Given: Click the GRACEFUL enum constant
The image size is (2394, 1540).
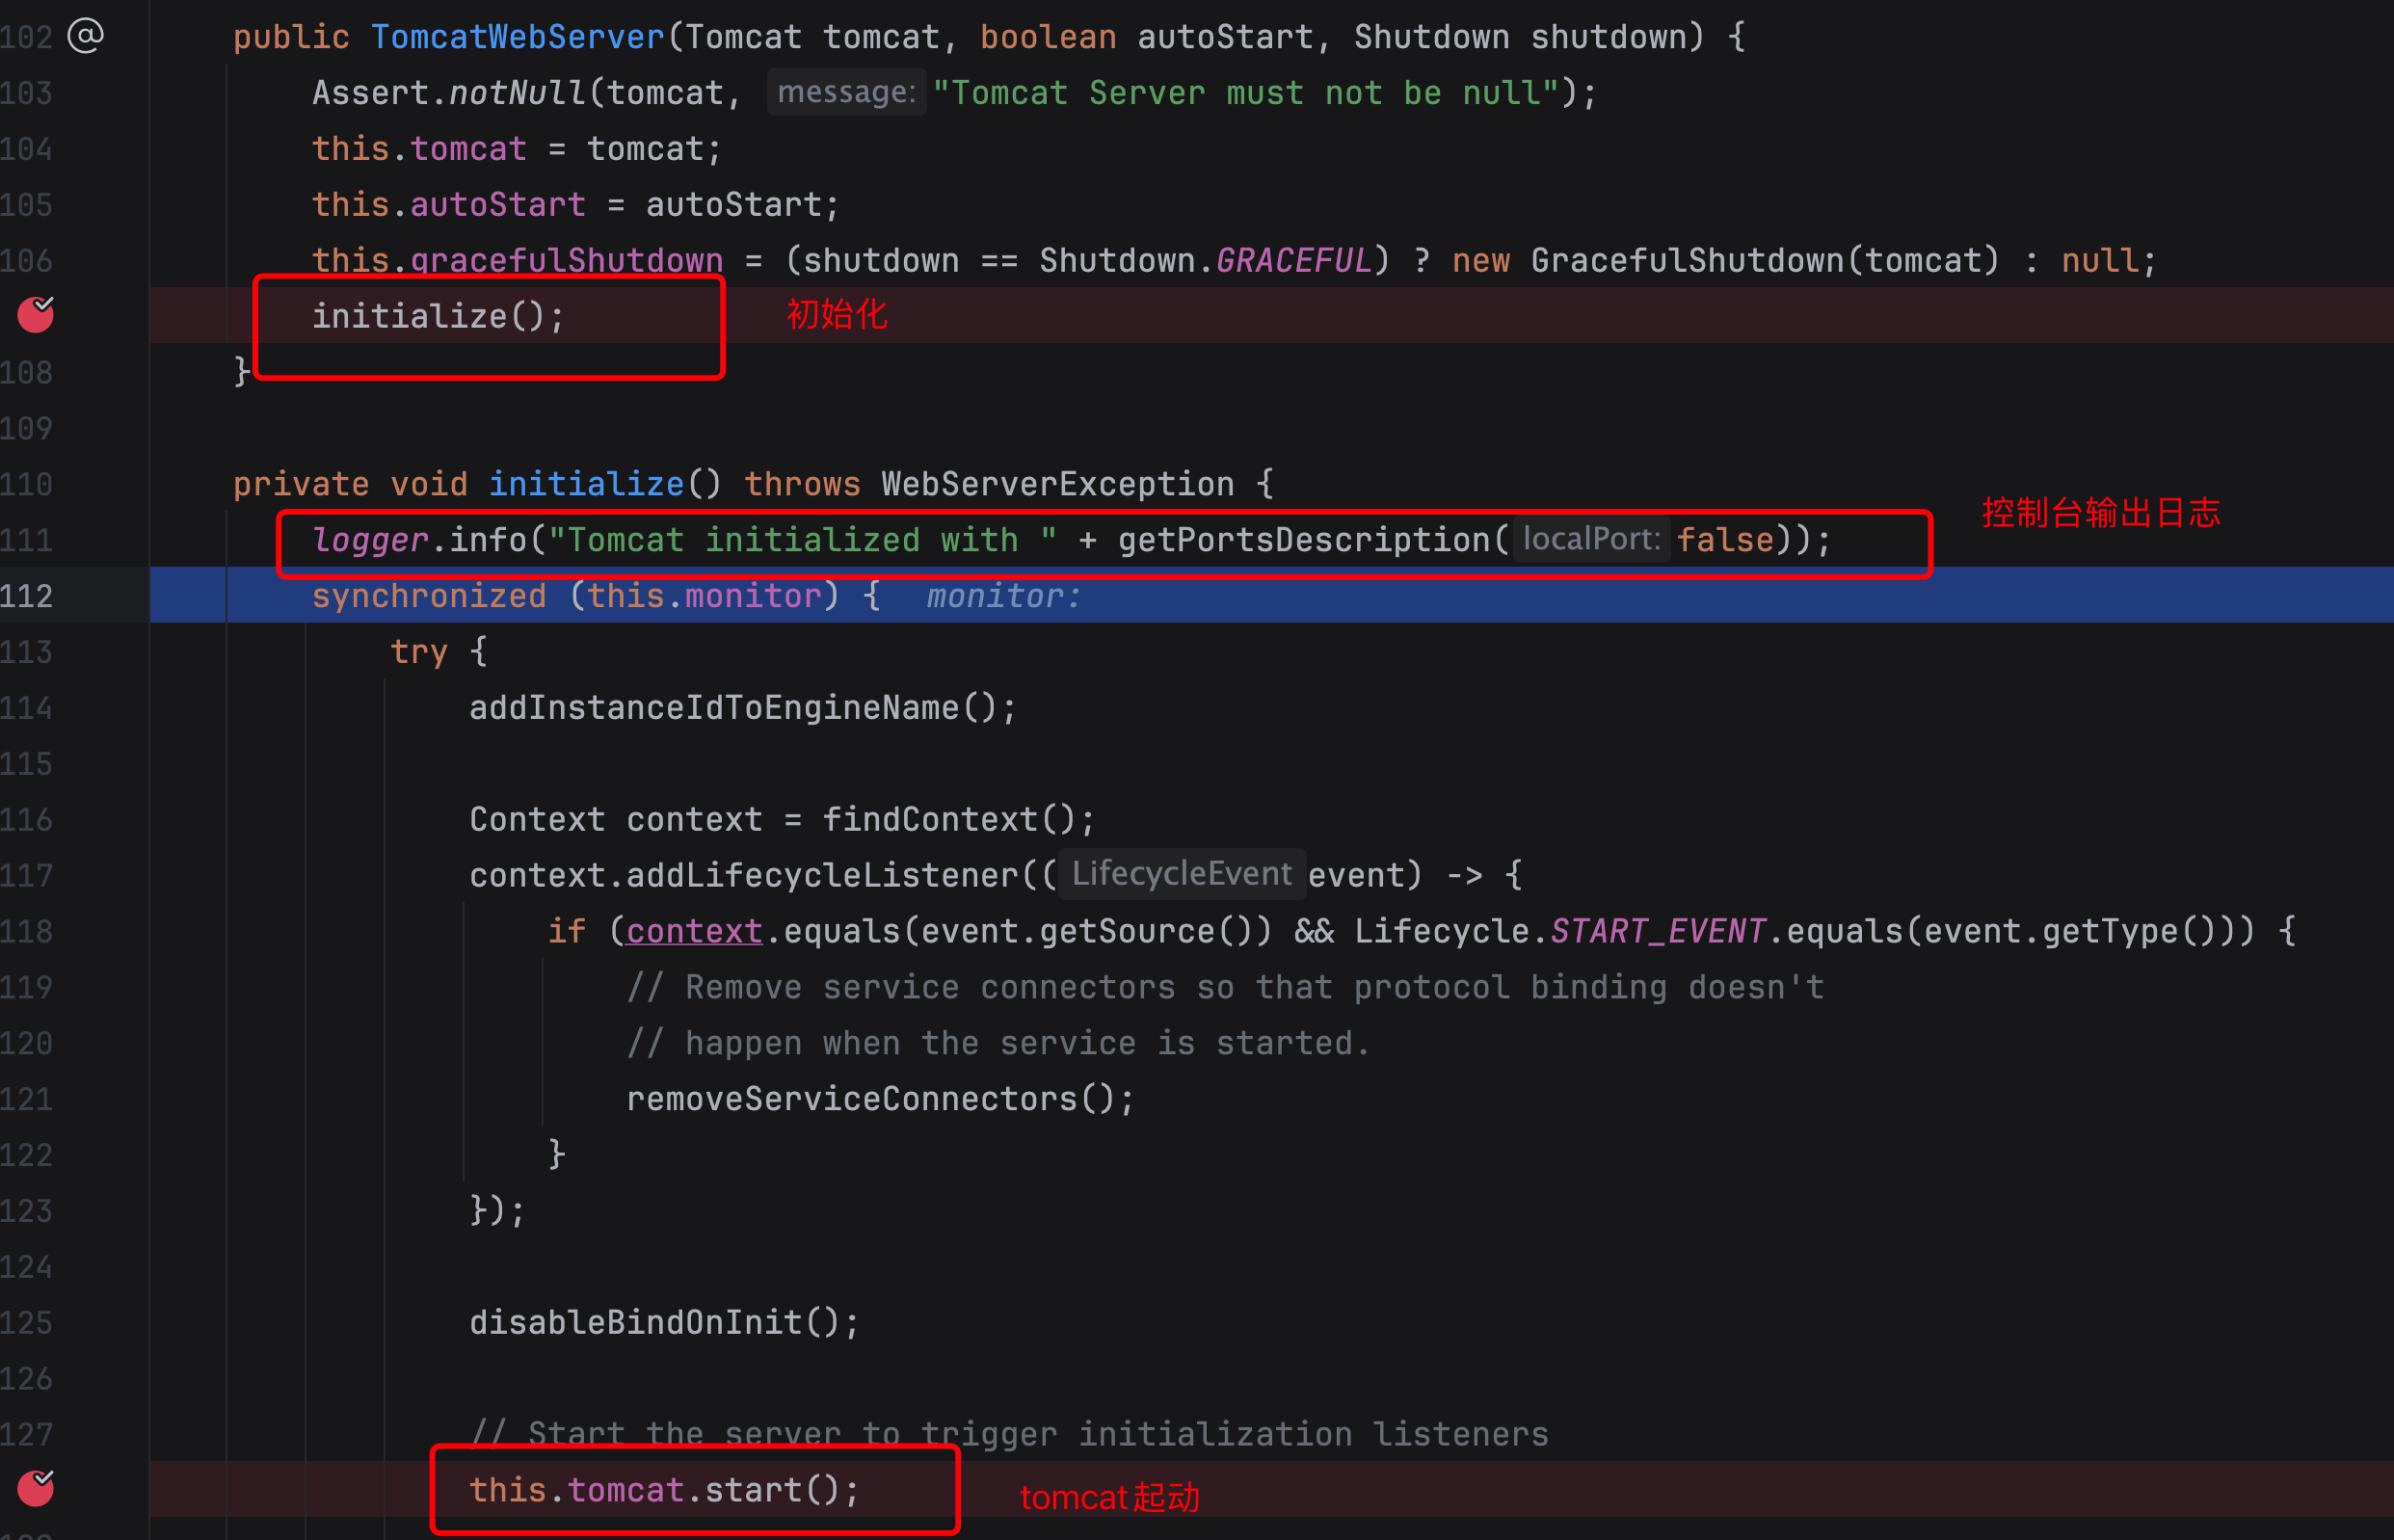Looking at the screenshot, I should (1293, 260).
